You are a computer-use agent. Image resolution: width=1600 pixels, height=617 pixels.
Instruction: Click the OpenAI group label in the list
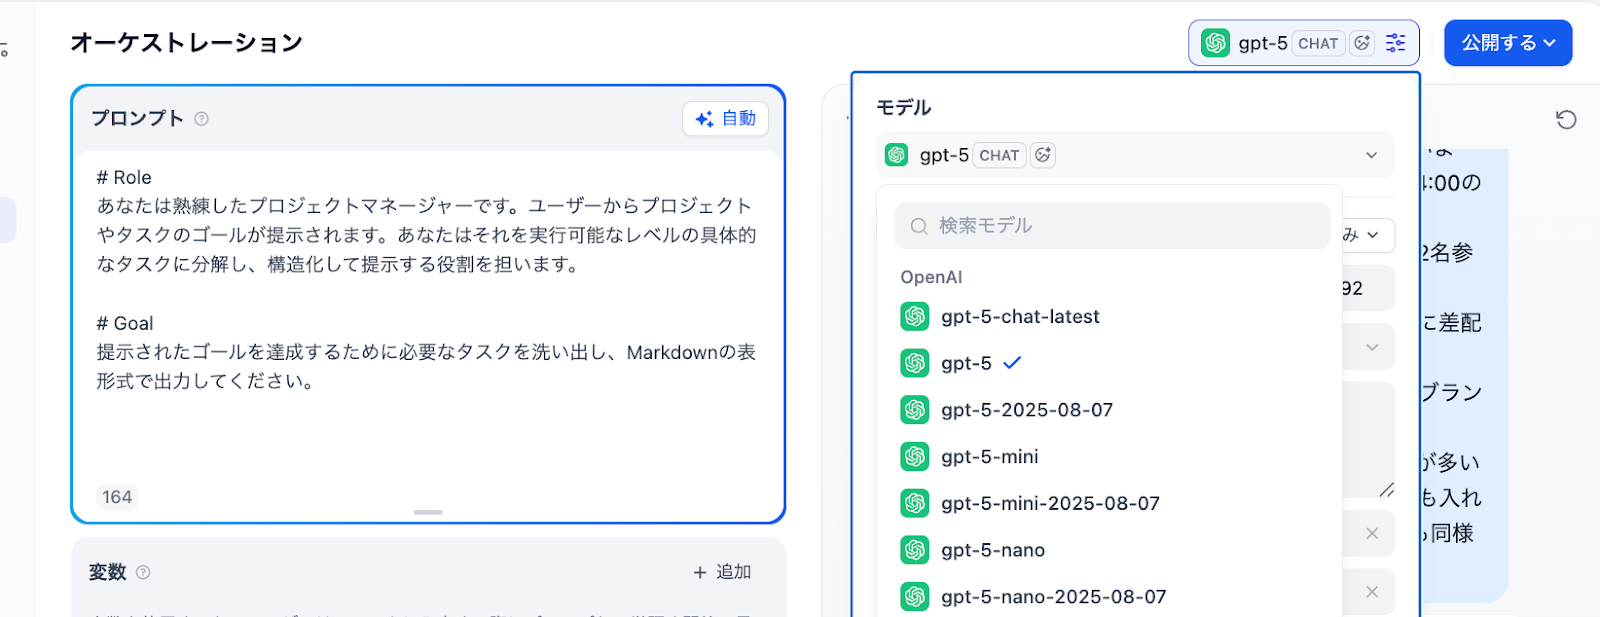point(931,277)
